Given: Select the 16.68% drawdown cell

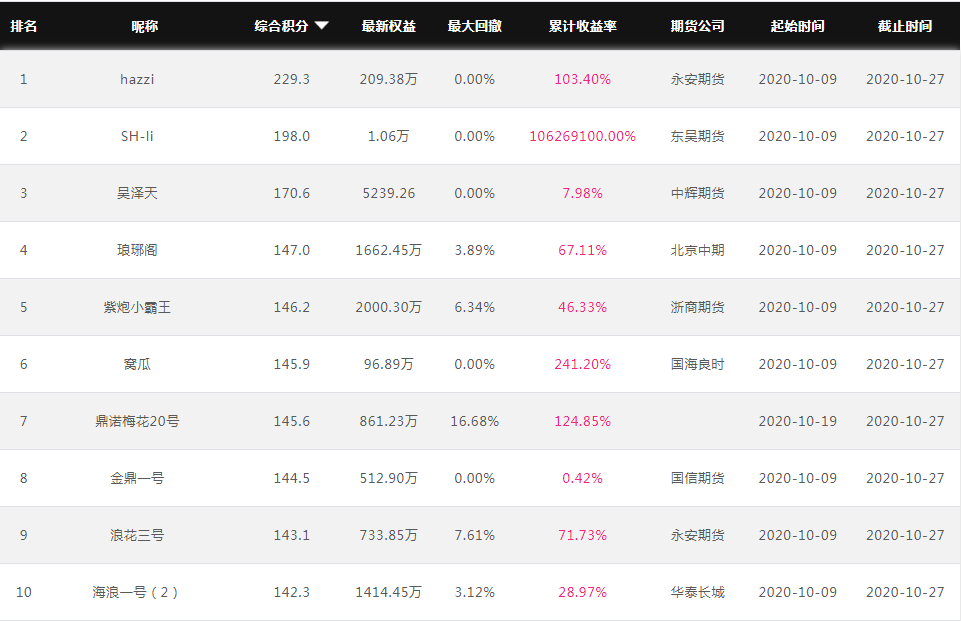Looking at the screenshot, I should (474, 421).
